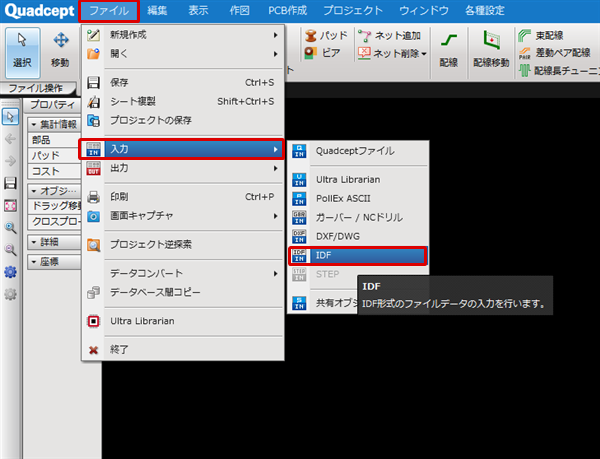
Task: Click sidebar forward arrow icon
Action: coord(10,161)
